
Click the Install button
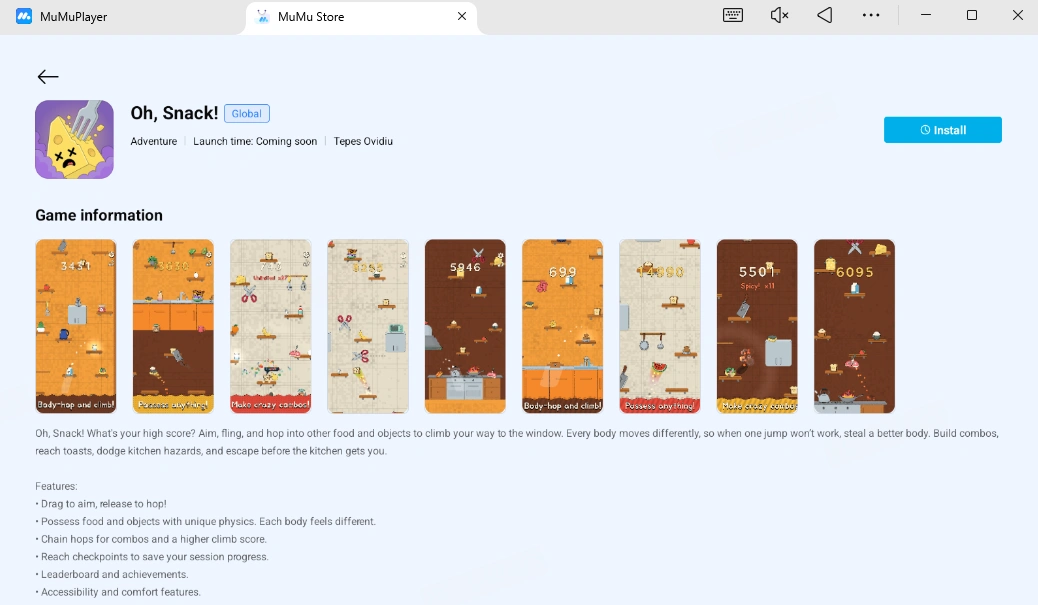pyautogui.click(x=943, y=130)
